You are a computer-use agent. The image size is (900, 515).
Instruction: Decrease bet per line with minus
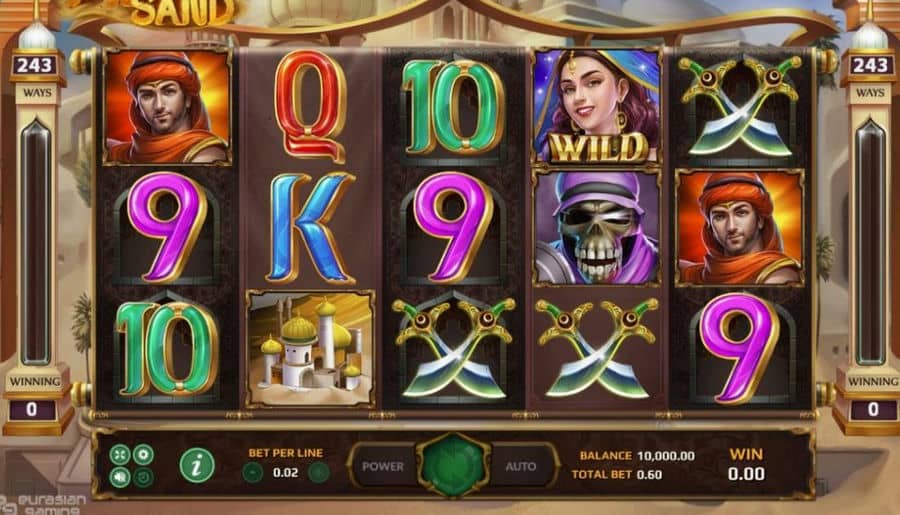click(253, 473)
